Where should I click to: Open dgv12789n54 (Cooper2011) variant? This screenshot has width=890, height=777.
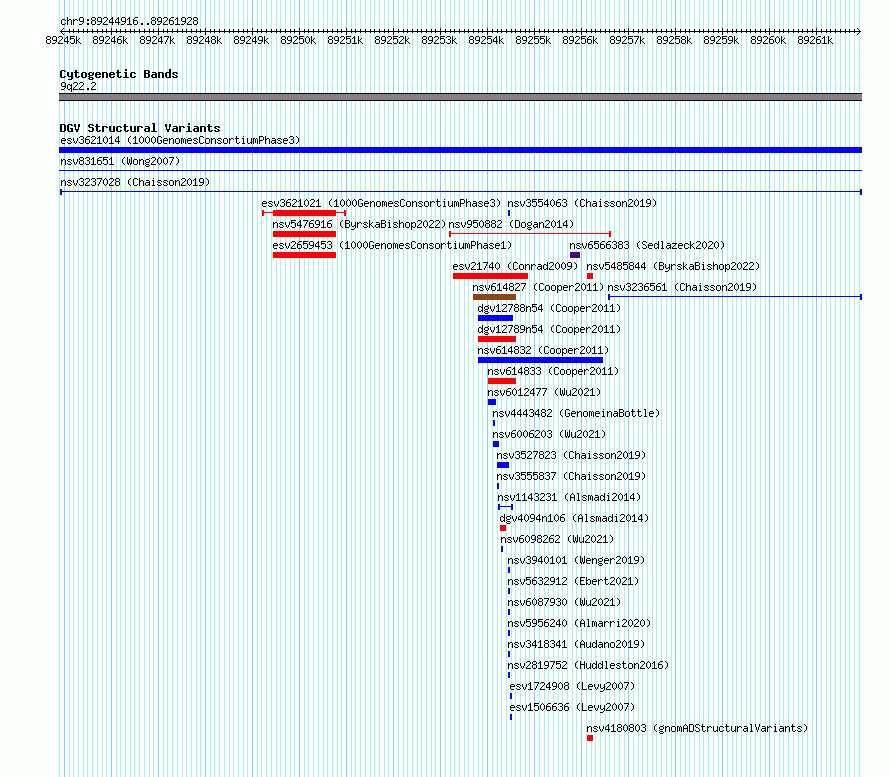point(549,329)
